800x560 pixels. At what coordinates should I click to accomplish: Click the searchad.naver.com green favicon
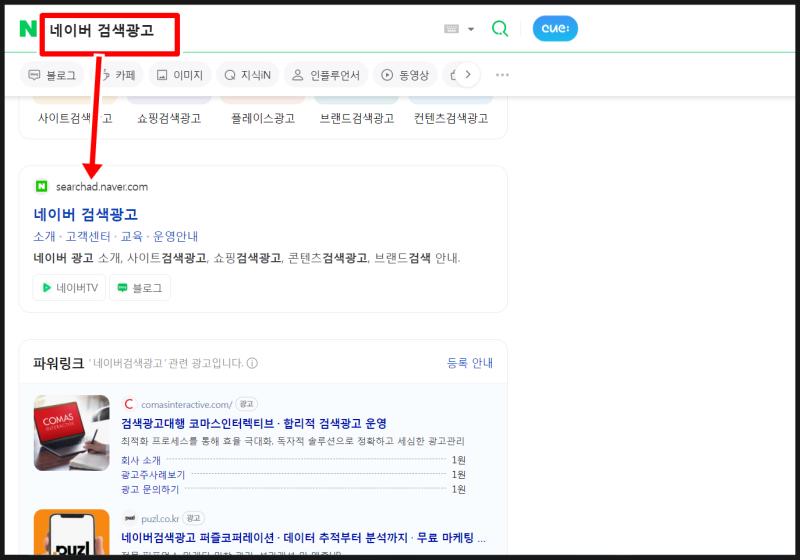click(41, 187)
